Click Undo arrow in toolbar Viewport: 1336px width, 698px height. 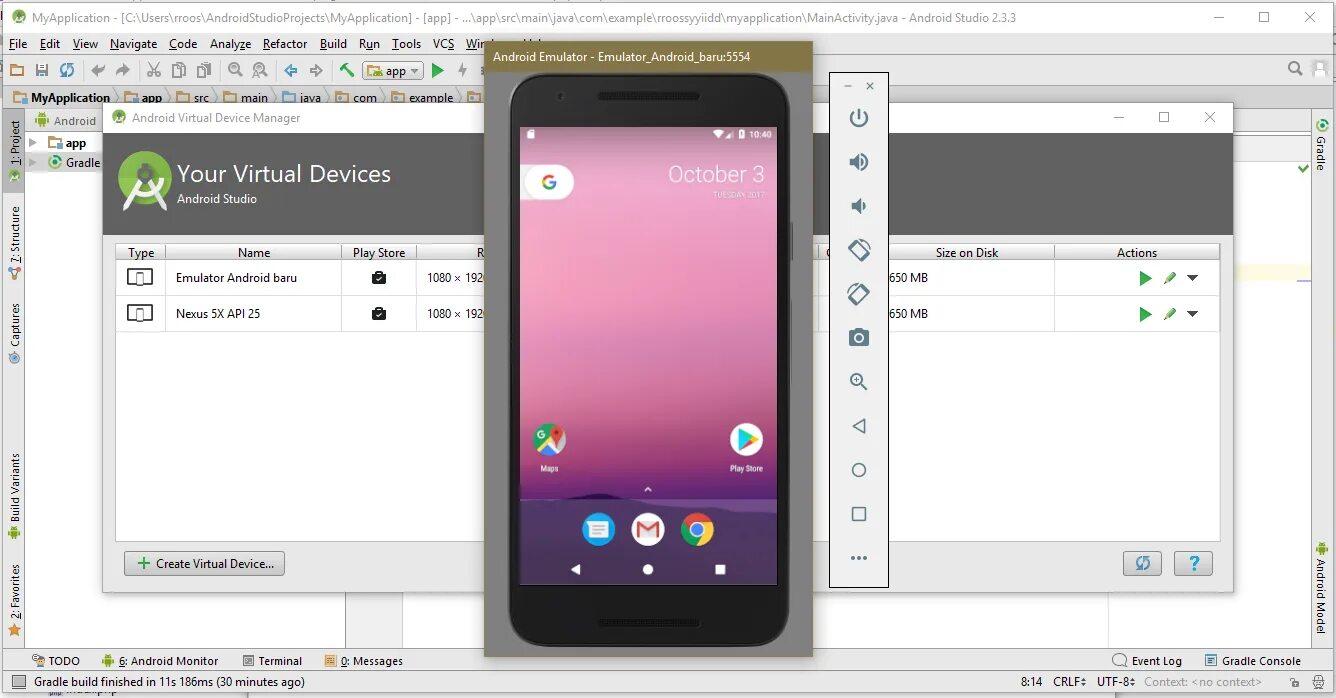(97, 70)
